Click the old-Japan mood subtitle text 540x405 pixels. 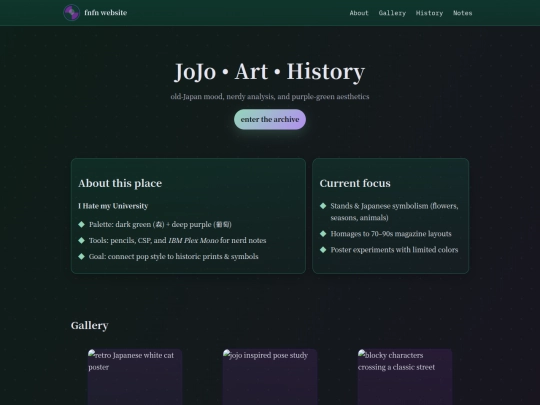[x=270, y=97]
